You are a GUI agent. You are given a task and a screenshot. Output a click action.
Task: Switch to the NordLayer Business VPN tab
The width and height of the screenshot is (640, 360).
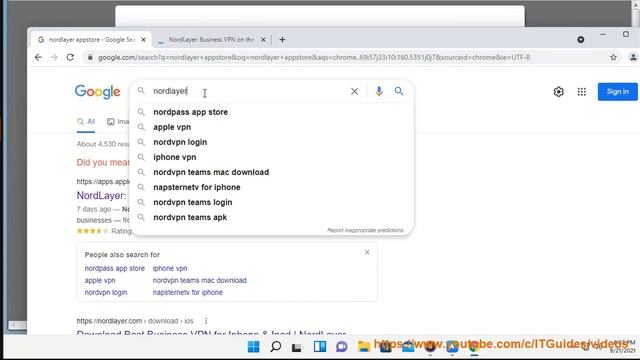point(211,40)
